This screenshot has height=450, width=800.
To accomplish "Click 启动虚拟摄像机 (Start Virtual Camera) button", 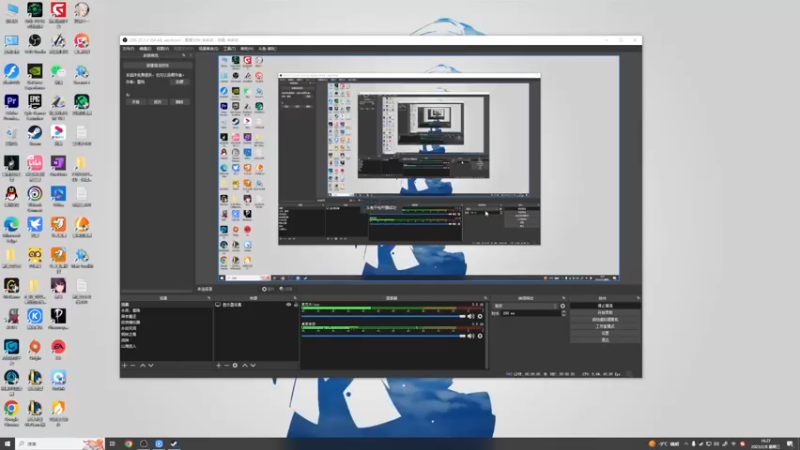I will tap(605, 319).
